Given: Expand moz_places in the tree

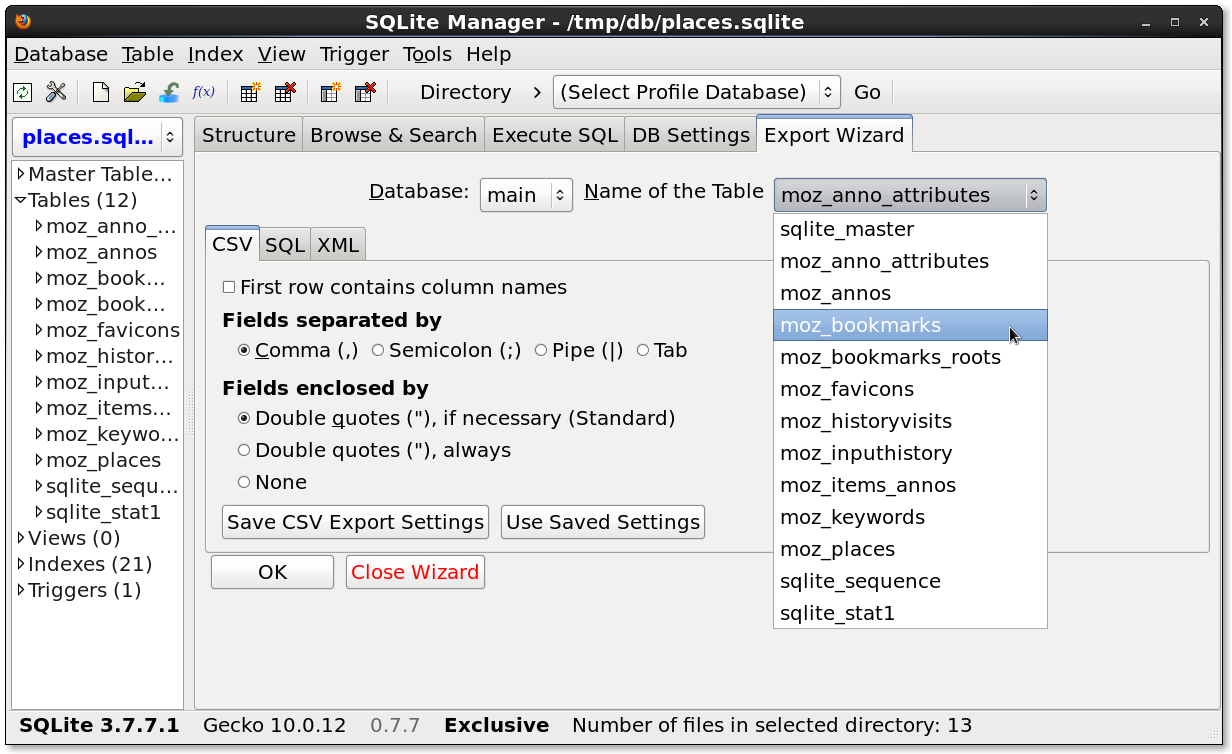Looking at the screenshot, I should 39,460.
